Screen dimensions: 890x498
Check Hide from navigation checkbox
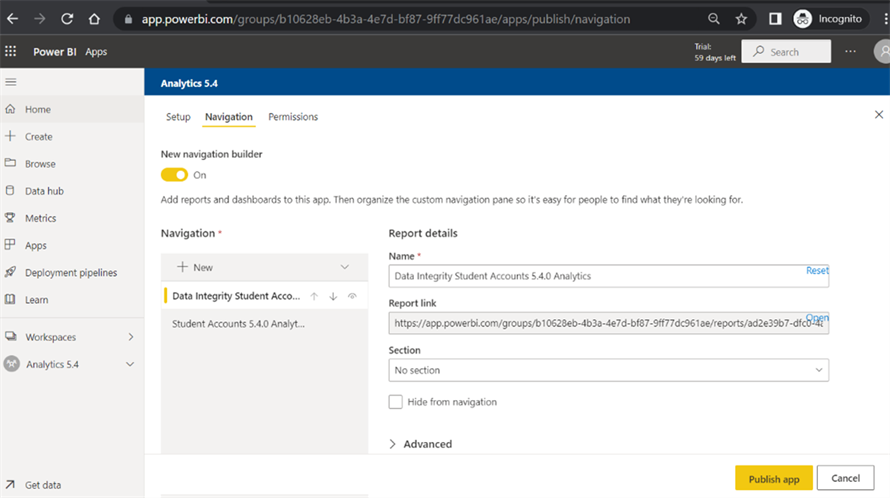tap(396, 402)
